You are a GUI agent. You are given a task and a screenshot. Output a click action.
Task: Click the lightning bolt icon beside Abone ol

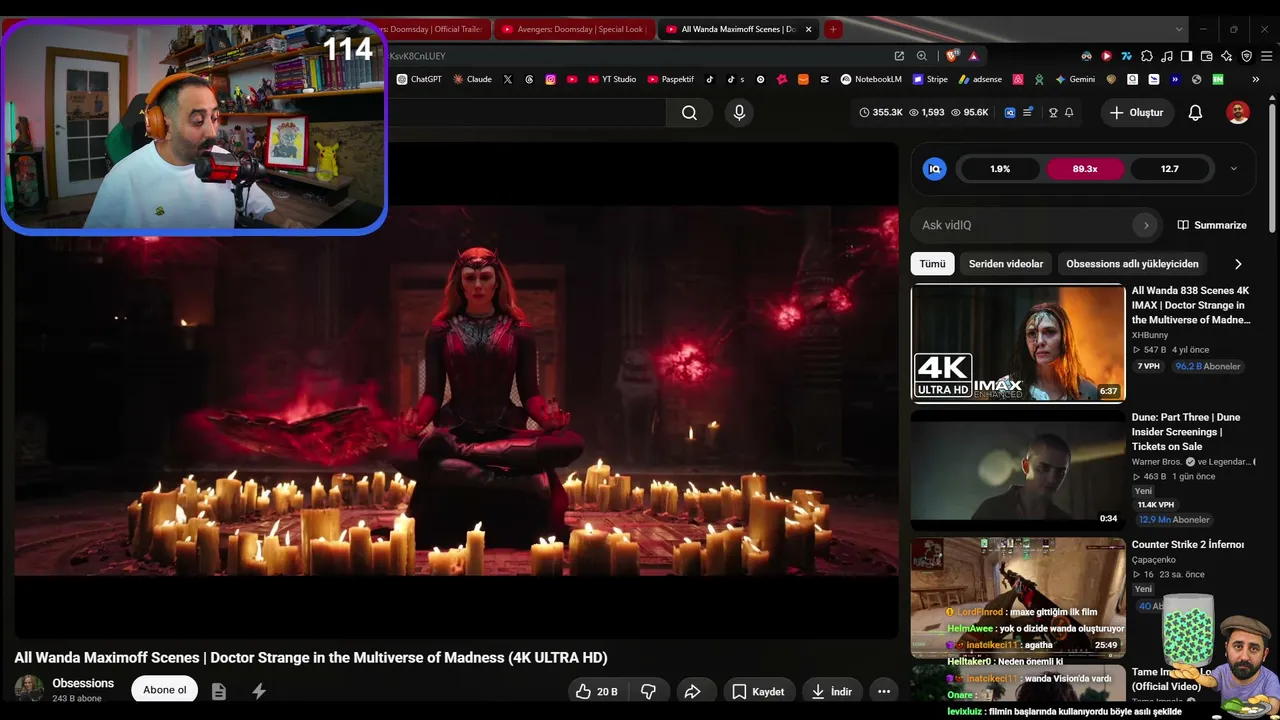(259, 691)
